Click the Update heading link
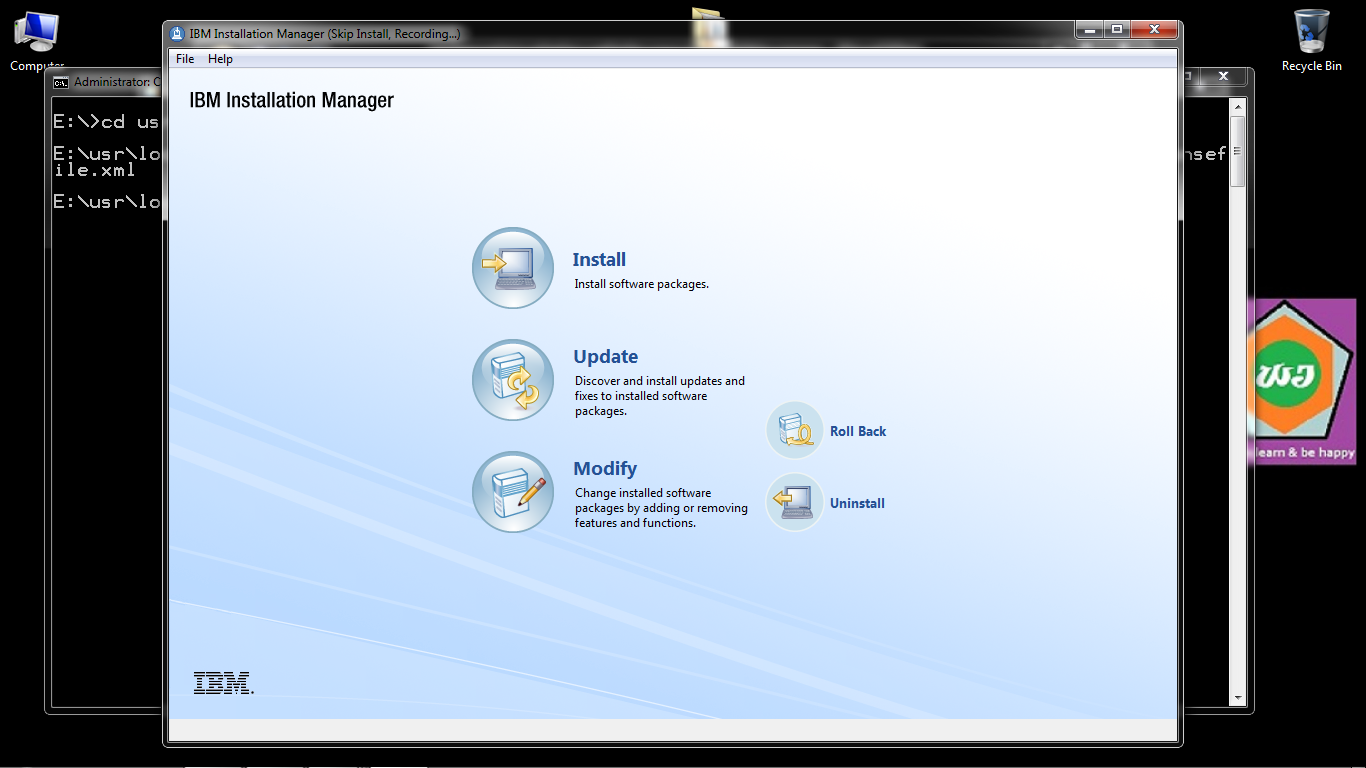Image resolution: width=1366 pixels, height=768 pixels. pos(606,357)
